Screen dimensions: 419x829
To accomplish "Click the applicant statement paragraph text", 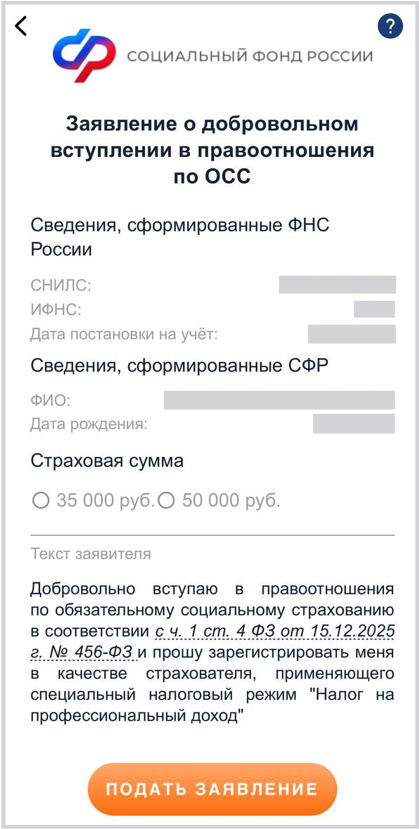I will [x=212, y=653].
